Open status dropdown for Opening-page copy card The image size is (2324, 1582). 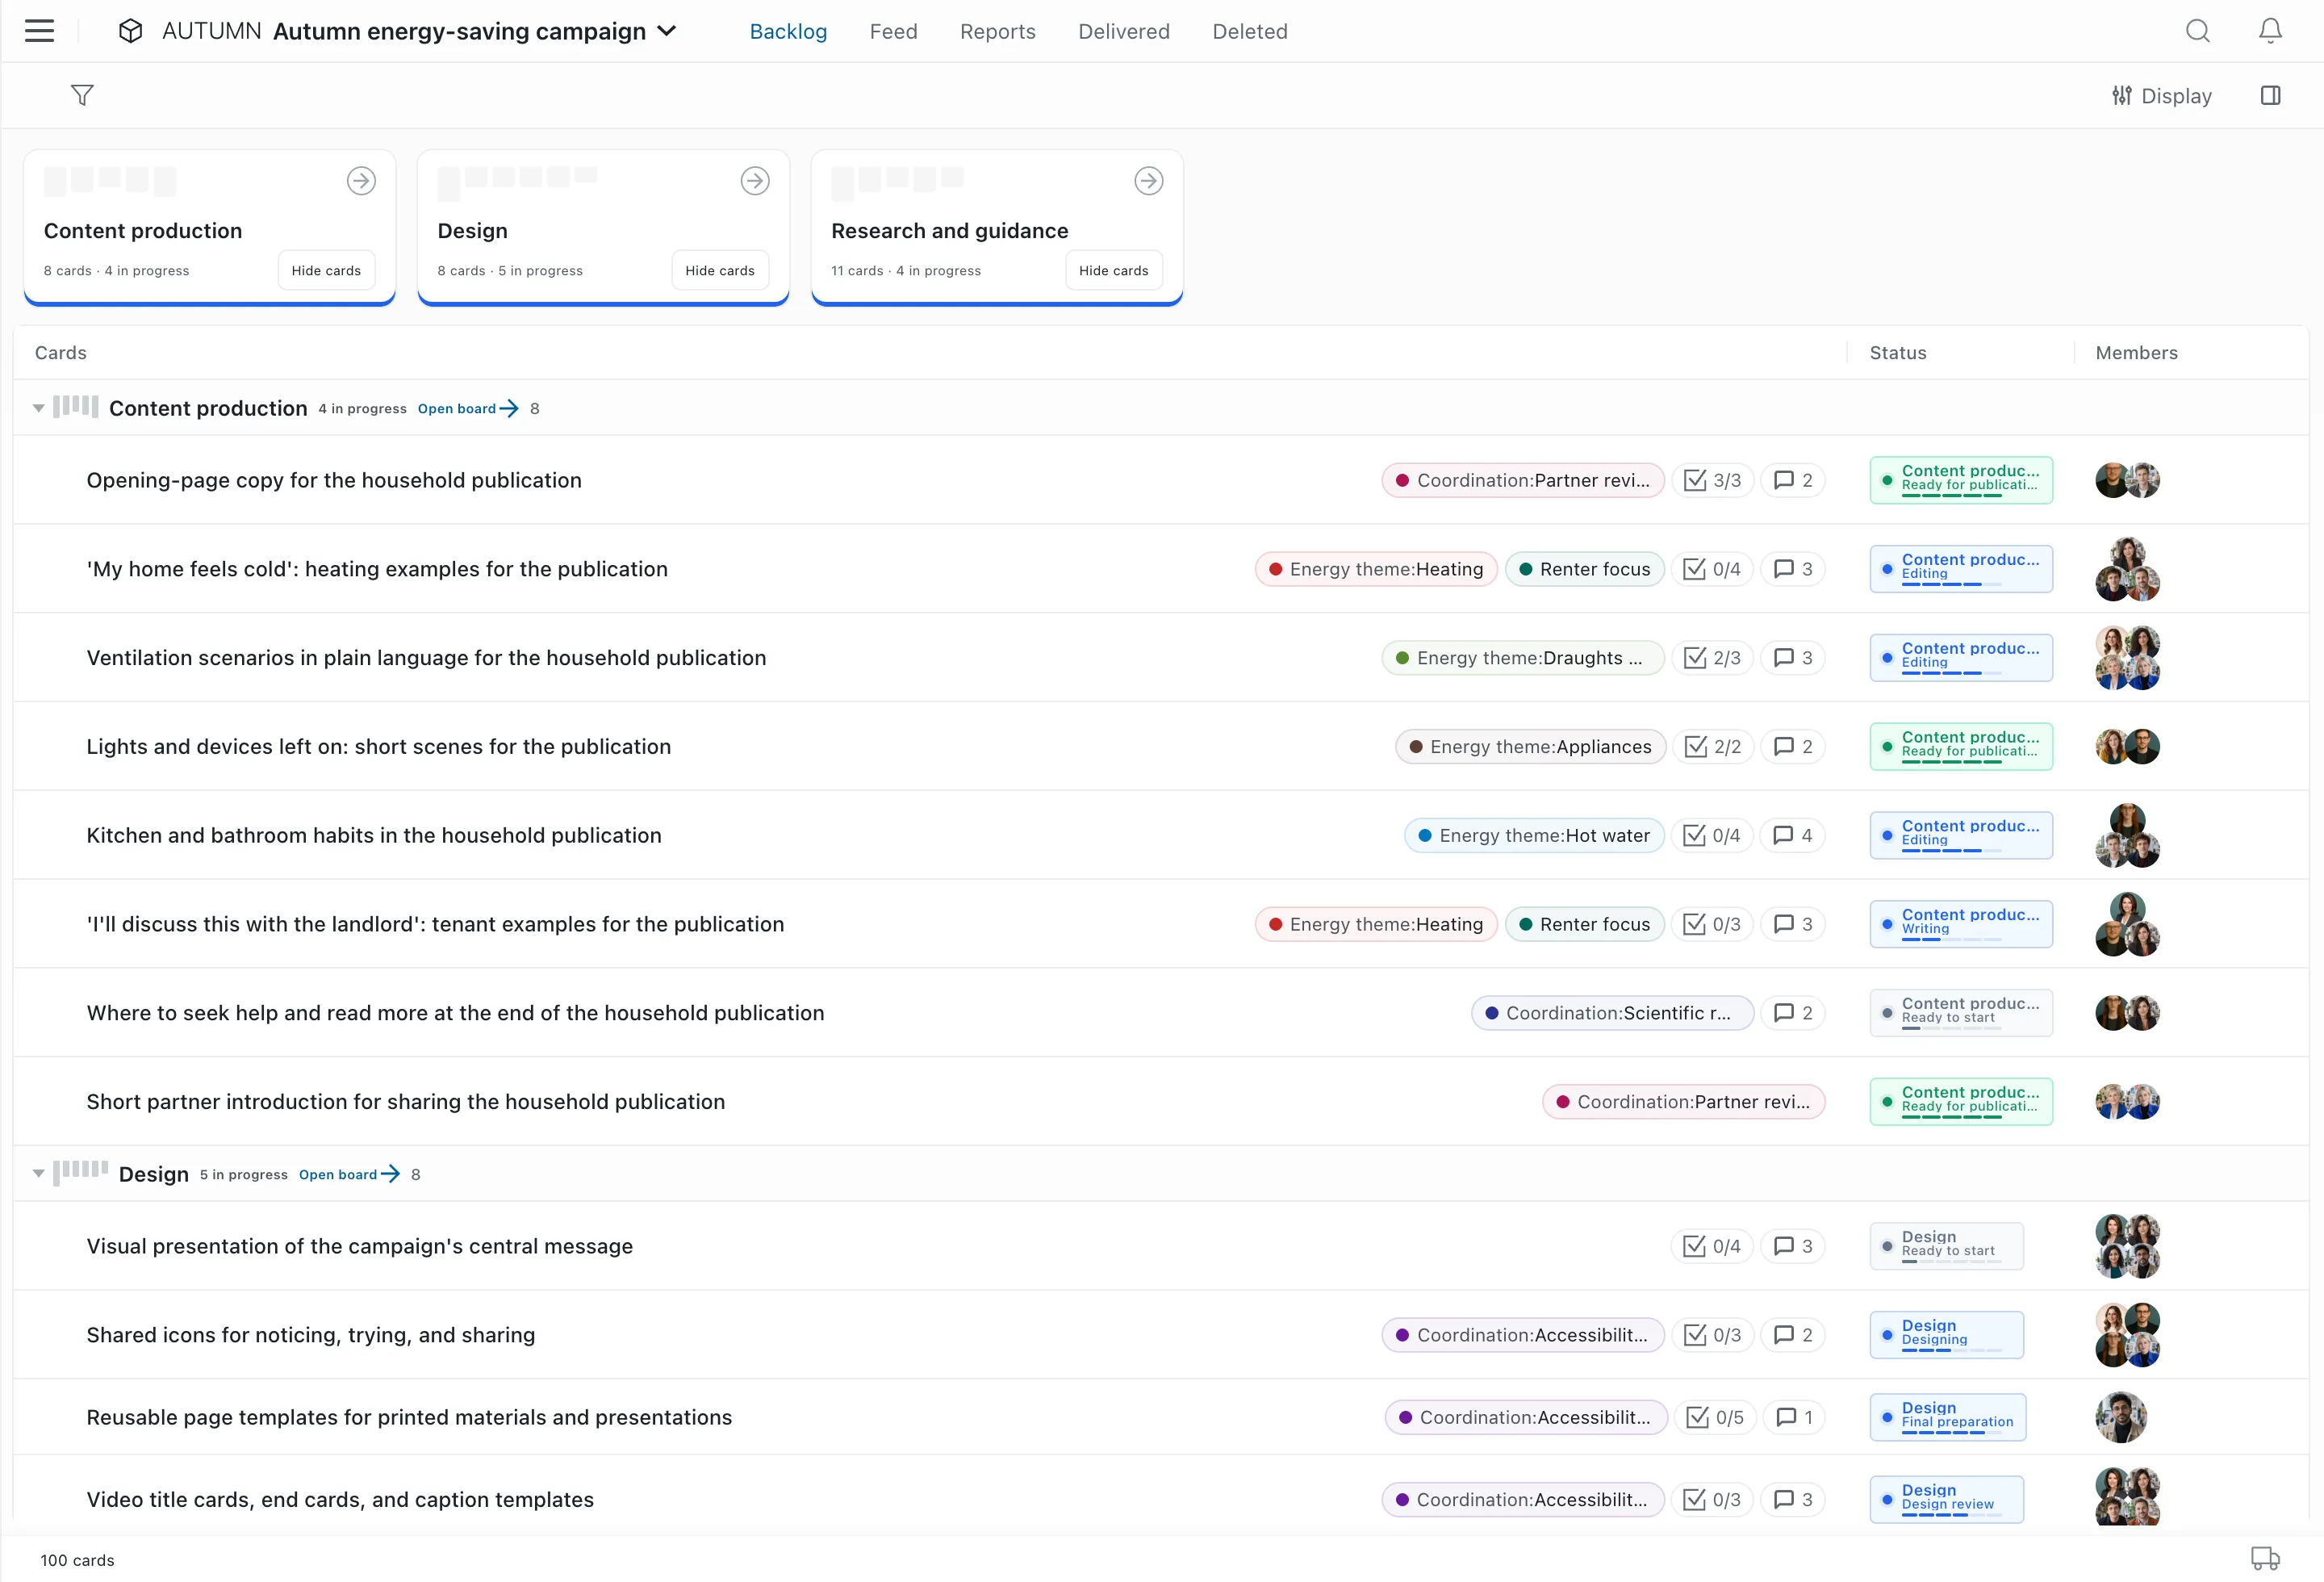[1960, 480]
